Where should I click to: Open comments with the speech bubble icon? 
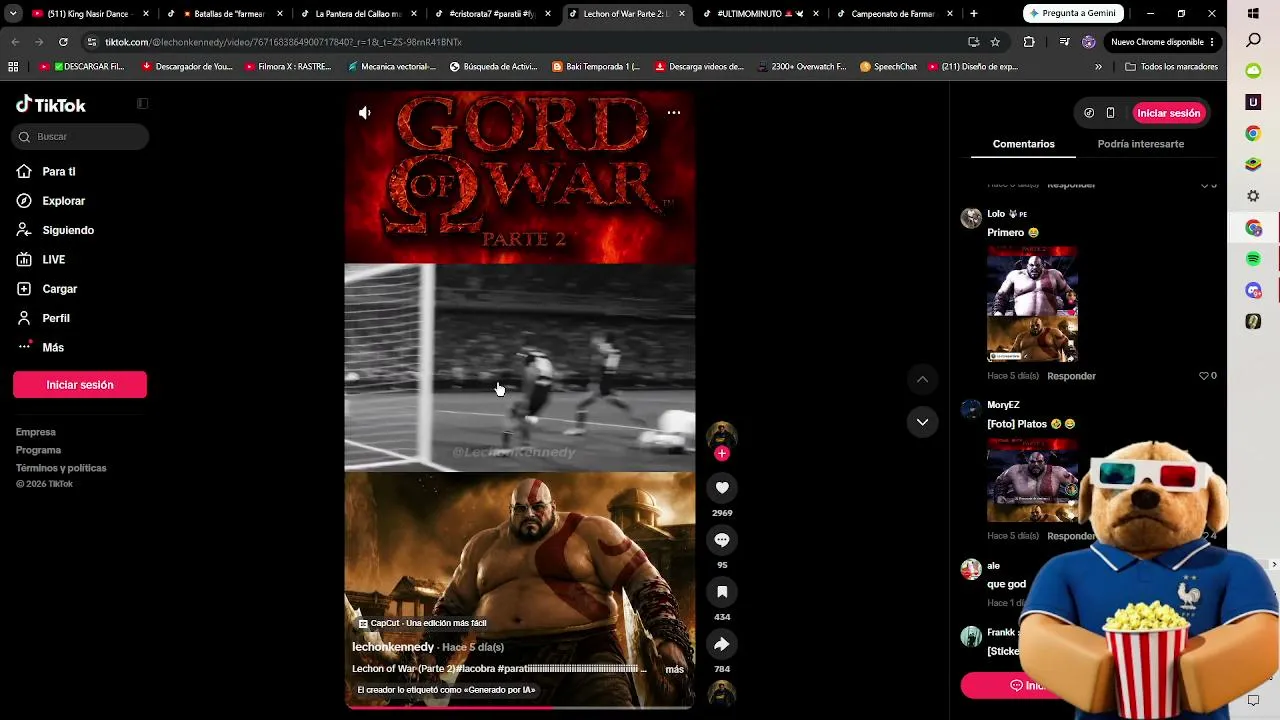click(722, 540)
